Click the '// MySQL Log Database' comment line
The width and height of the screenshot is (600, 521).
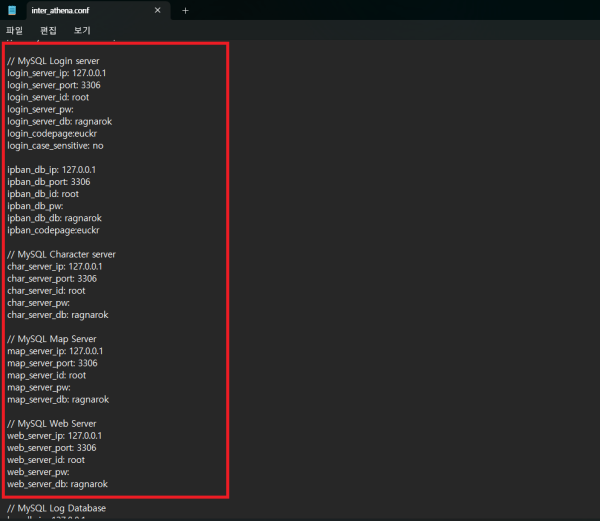(56, 508)
